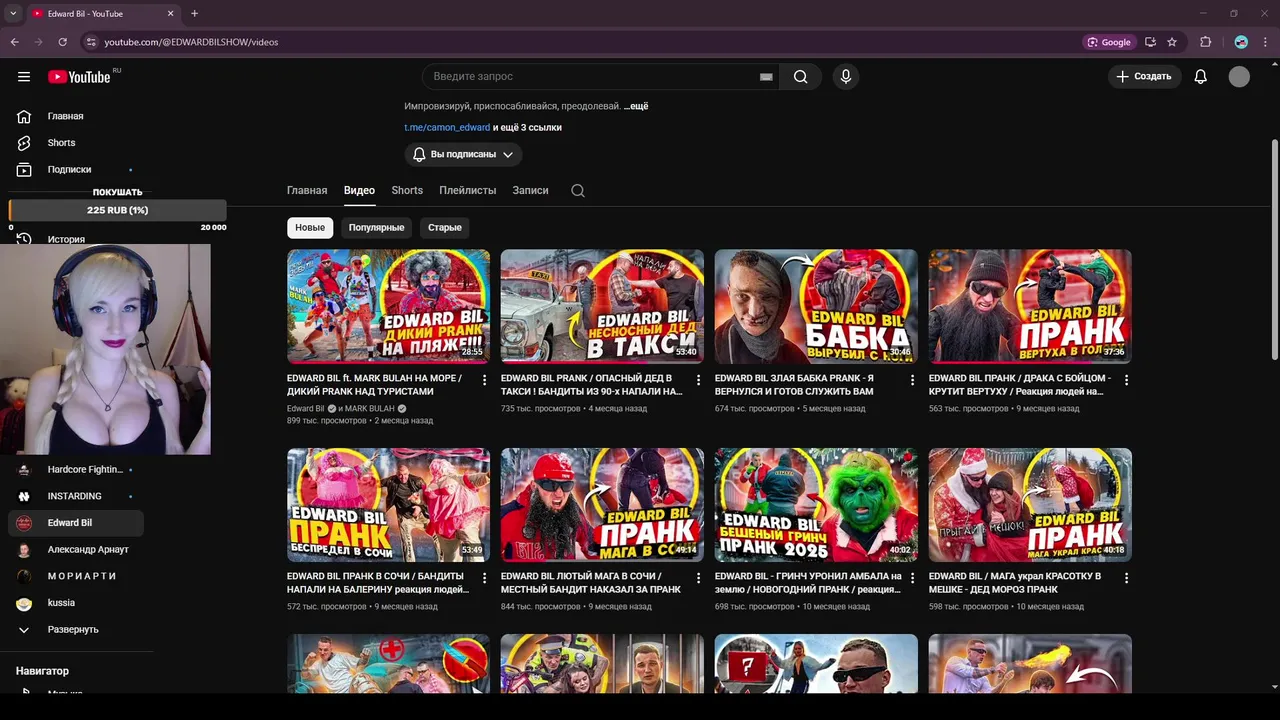The width and height of the screenshot is (1280, 720).
Task: Click the Google search engine chip in the address bar
Action: [1109, 42]
